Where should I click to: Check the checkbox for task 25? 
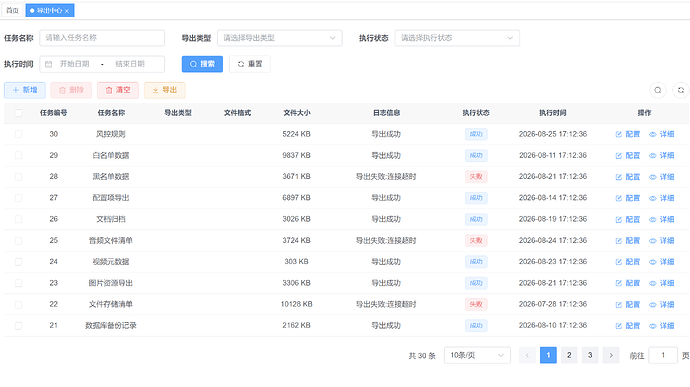tap(18, 240)
